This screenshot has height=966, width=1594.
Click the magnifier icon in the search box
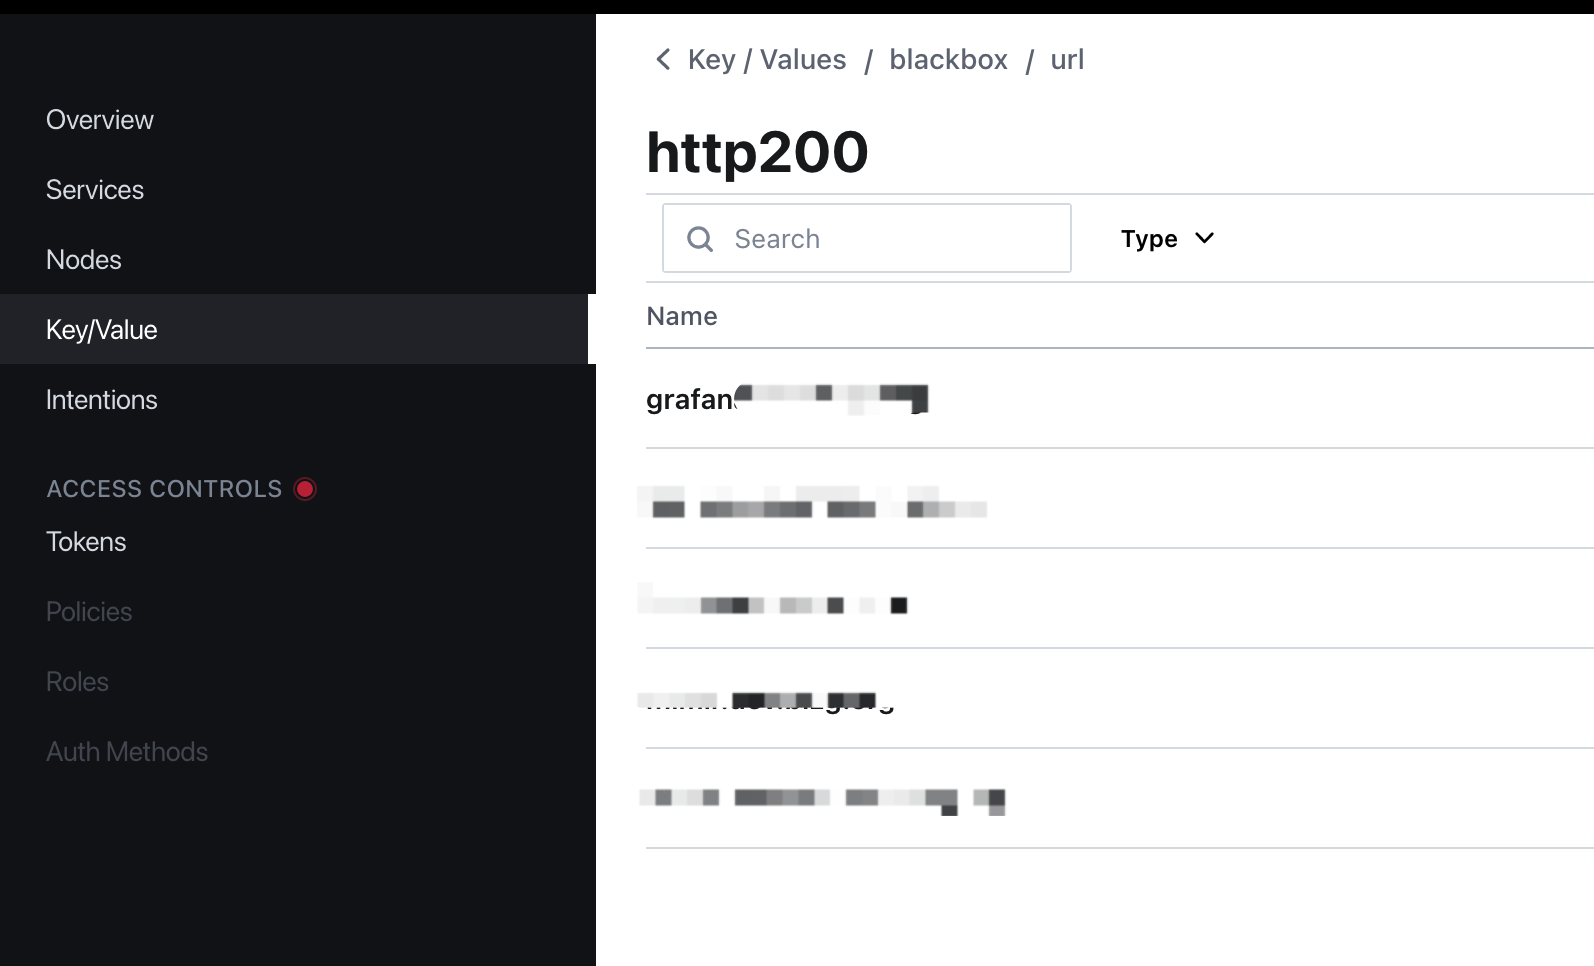pyautogui.click(x=700, y=239)
